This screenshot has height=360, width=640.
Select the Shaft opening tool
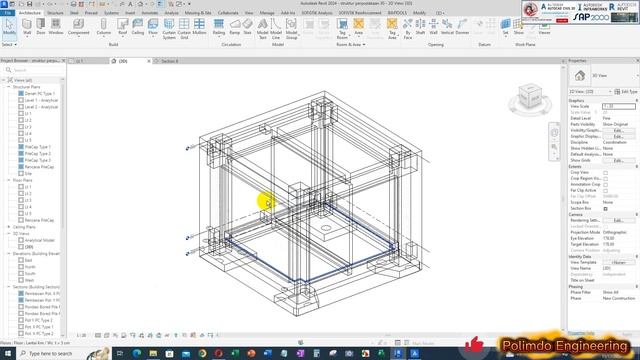420,27
